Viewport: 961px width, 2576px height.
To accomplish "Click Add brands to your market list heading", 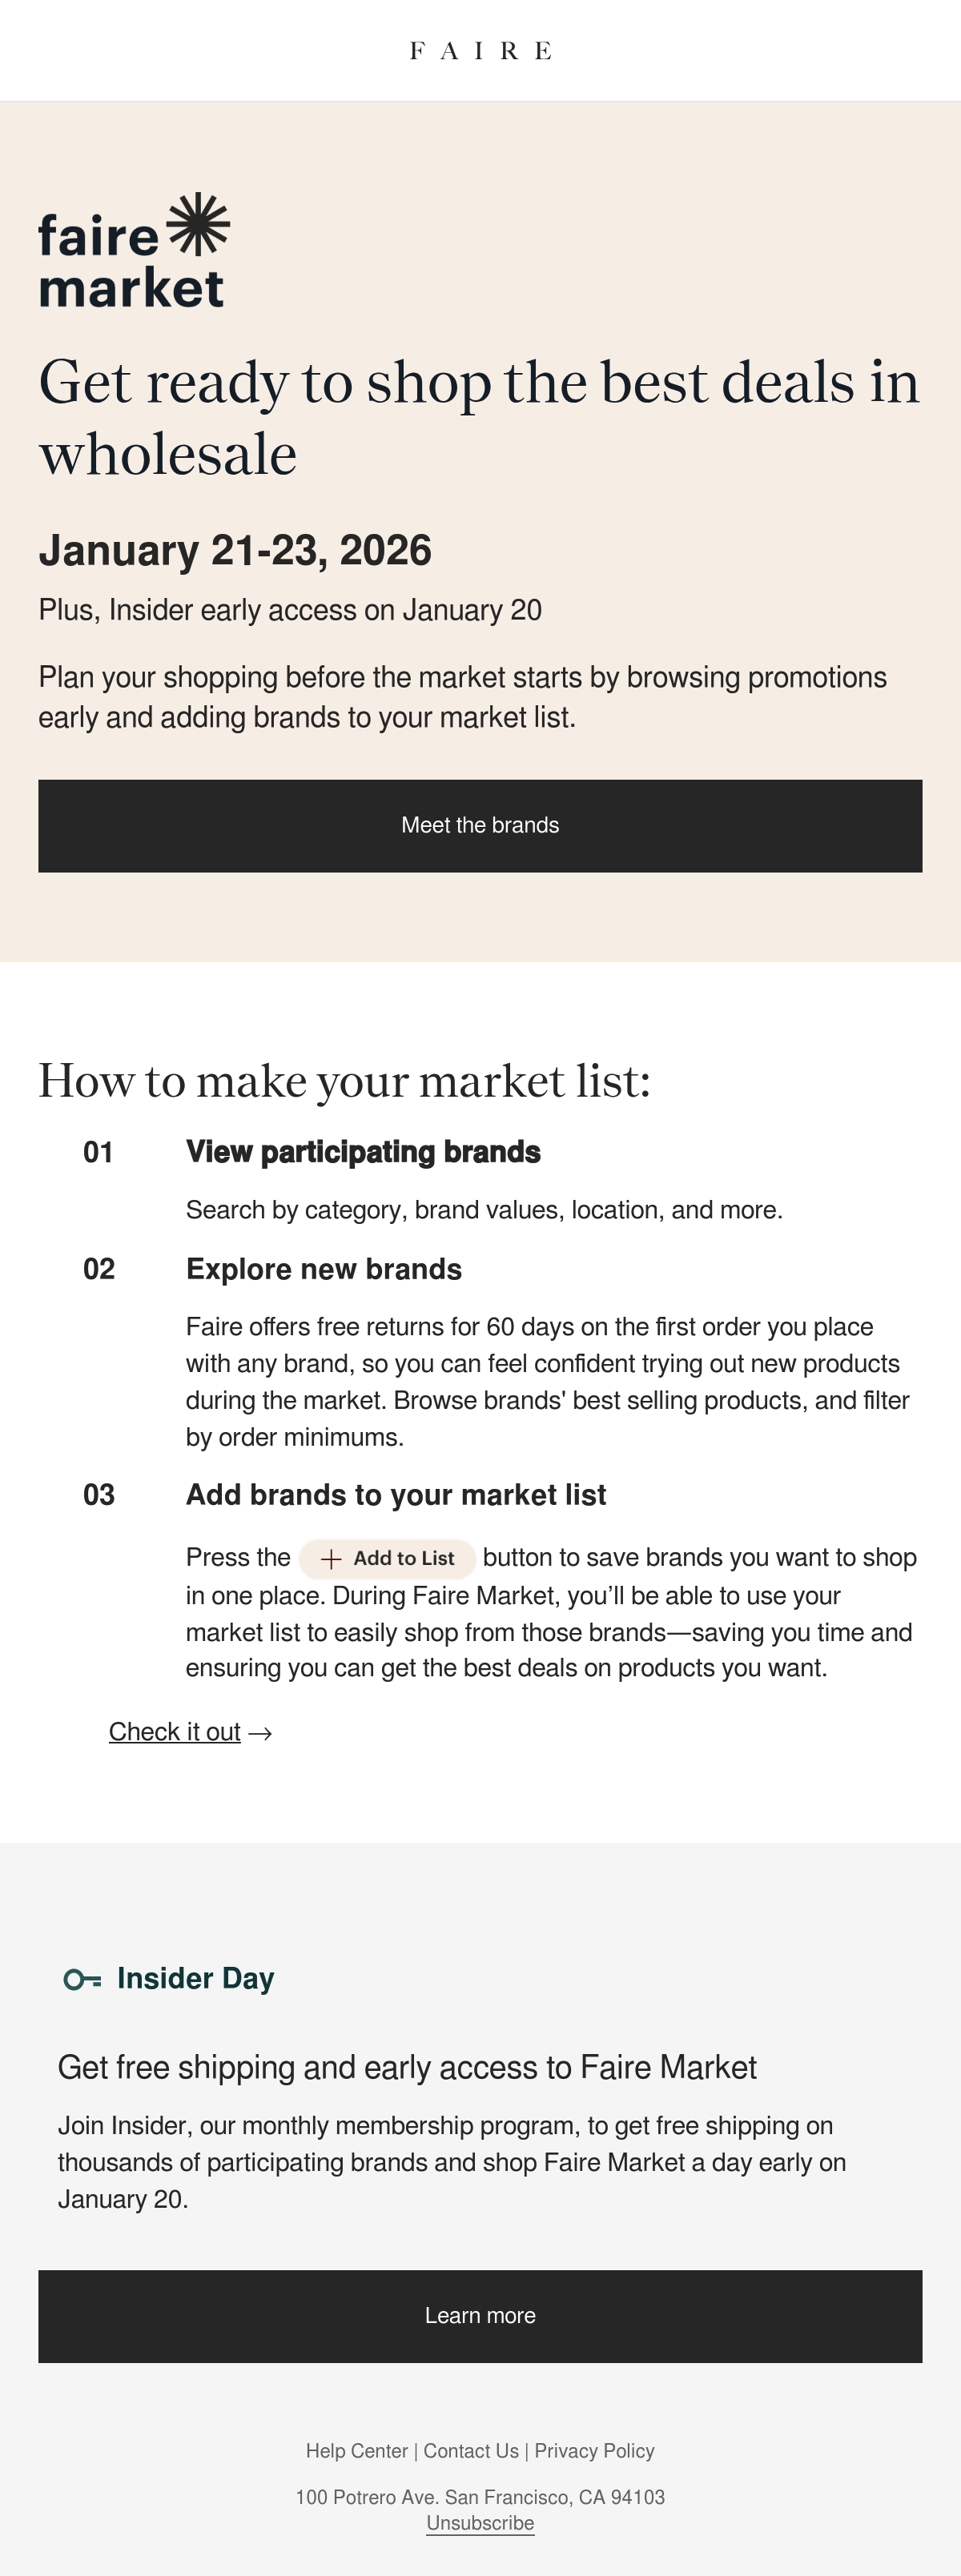I will 396,1495.
